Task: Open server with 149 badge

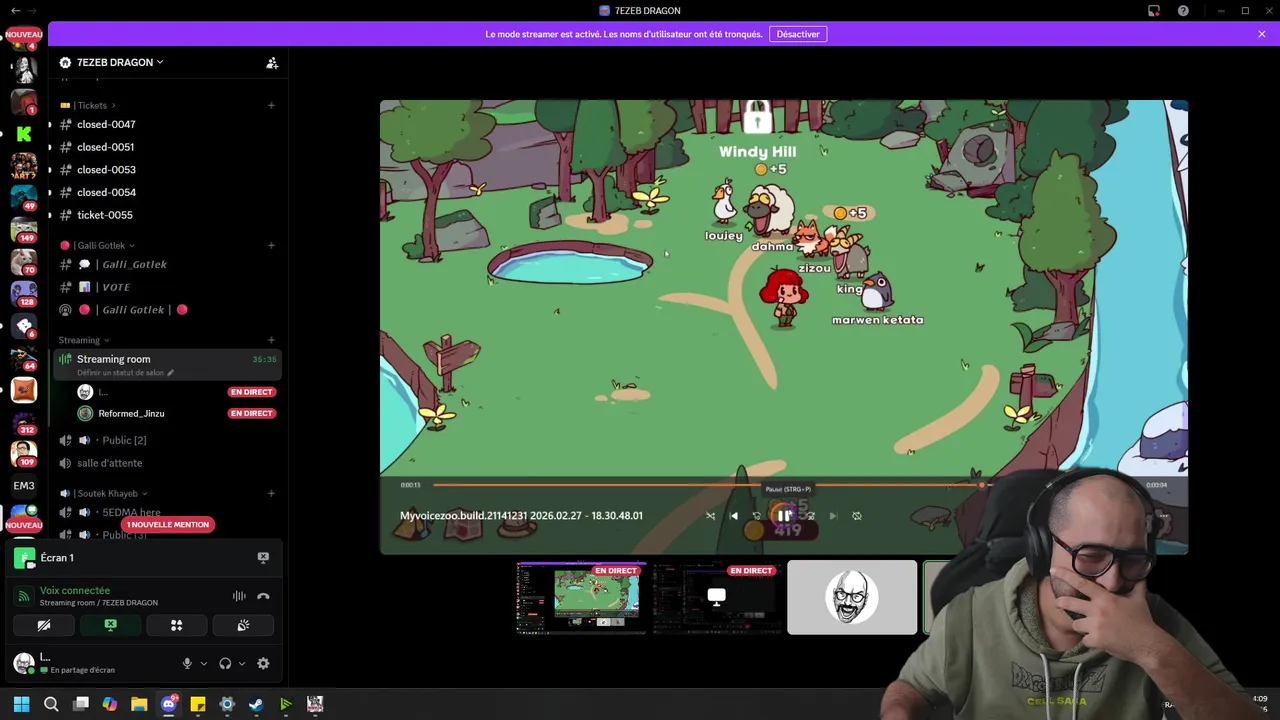Action: [24, 229]
